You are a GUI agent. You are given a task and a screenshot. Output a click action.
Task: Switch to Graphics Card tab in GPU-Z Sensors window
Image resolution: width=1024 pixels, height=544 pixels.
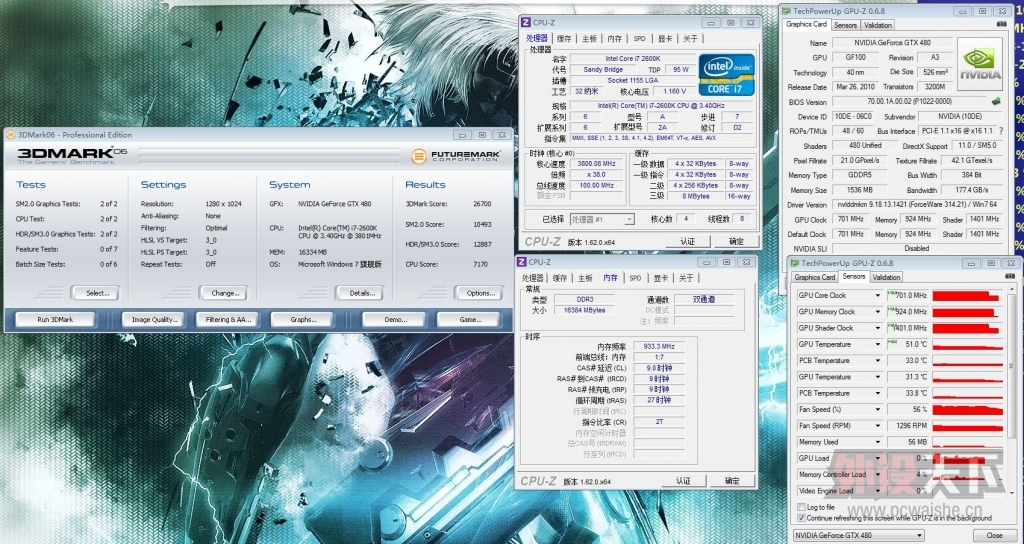814,278
